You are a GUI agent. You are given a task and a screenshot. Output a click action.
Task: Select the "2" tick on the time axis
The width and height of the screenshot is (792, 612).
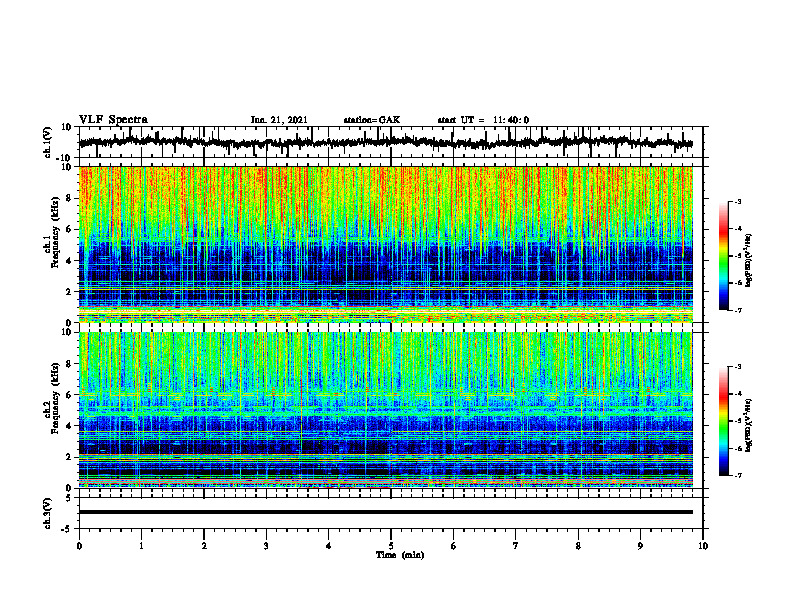click(204, 546)
